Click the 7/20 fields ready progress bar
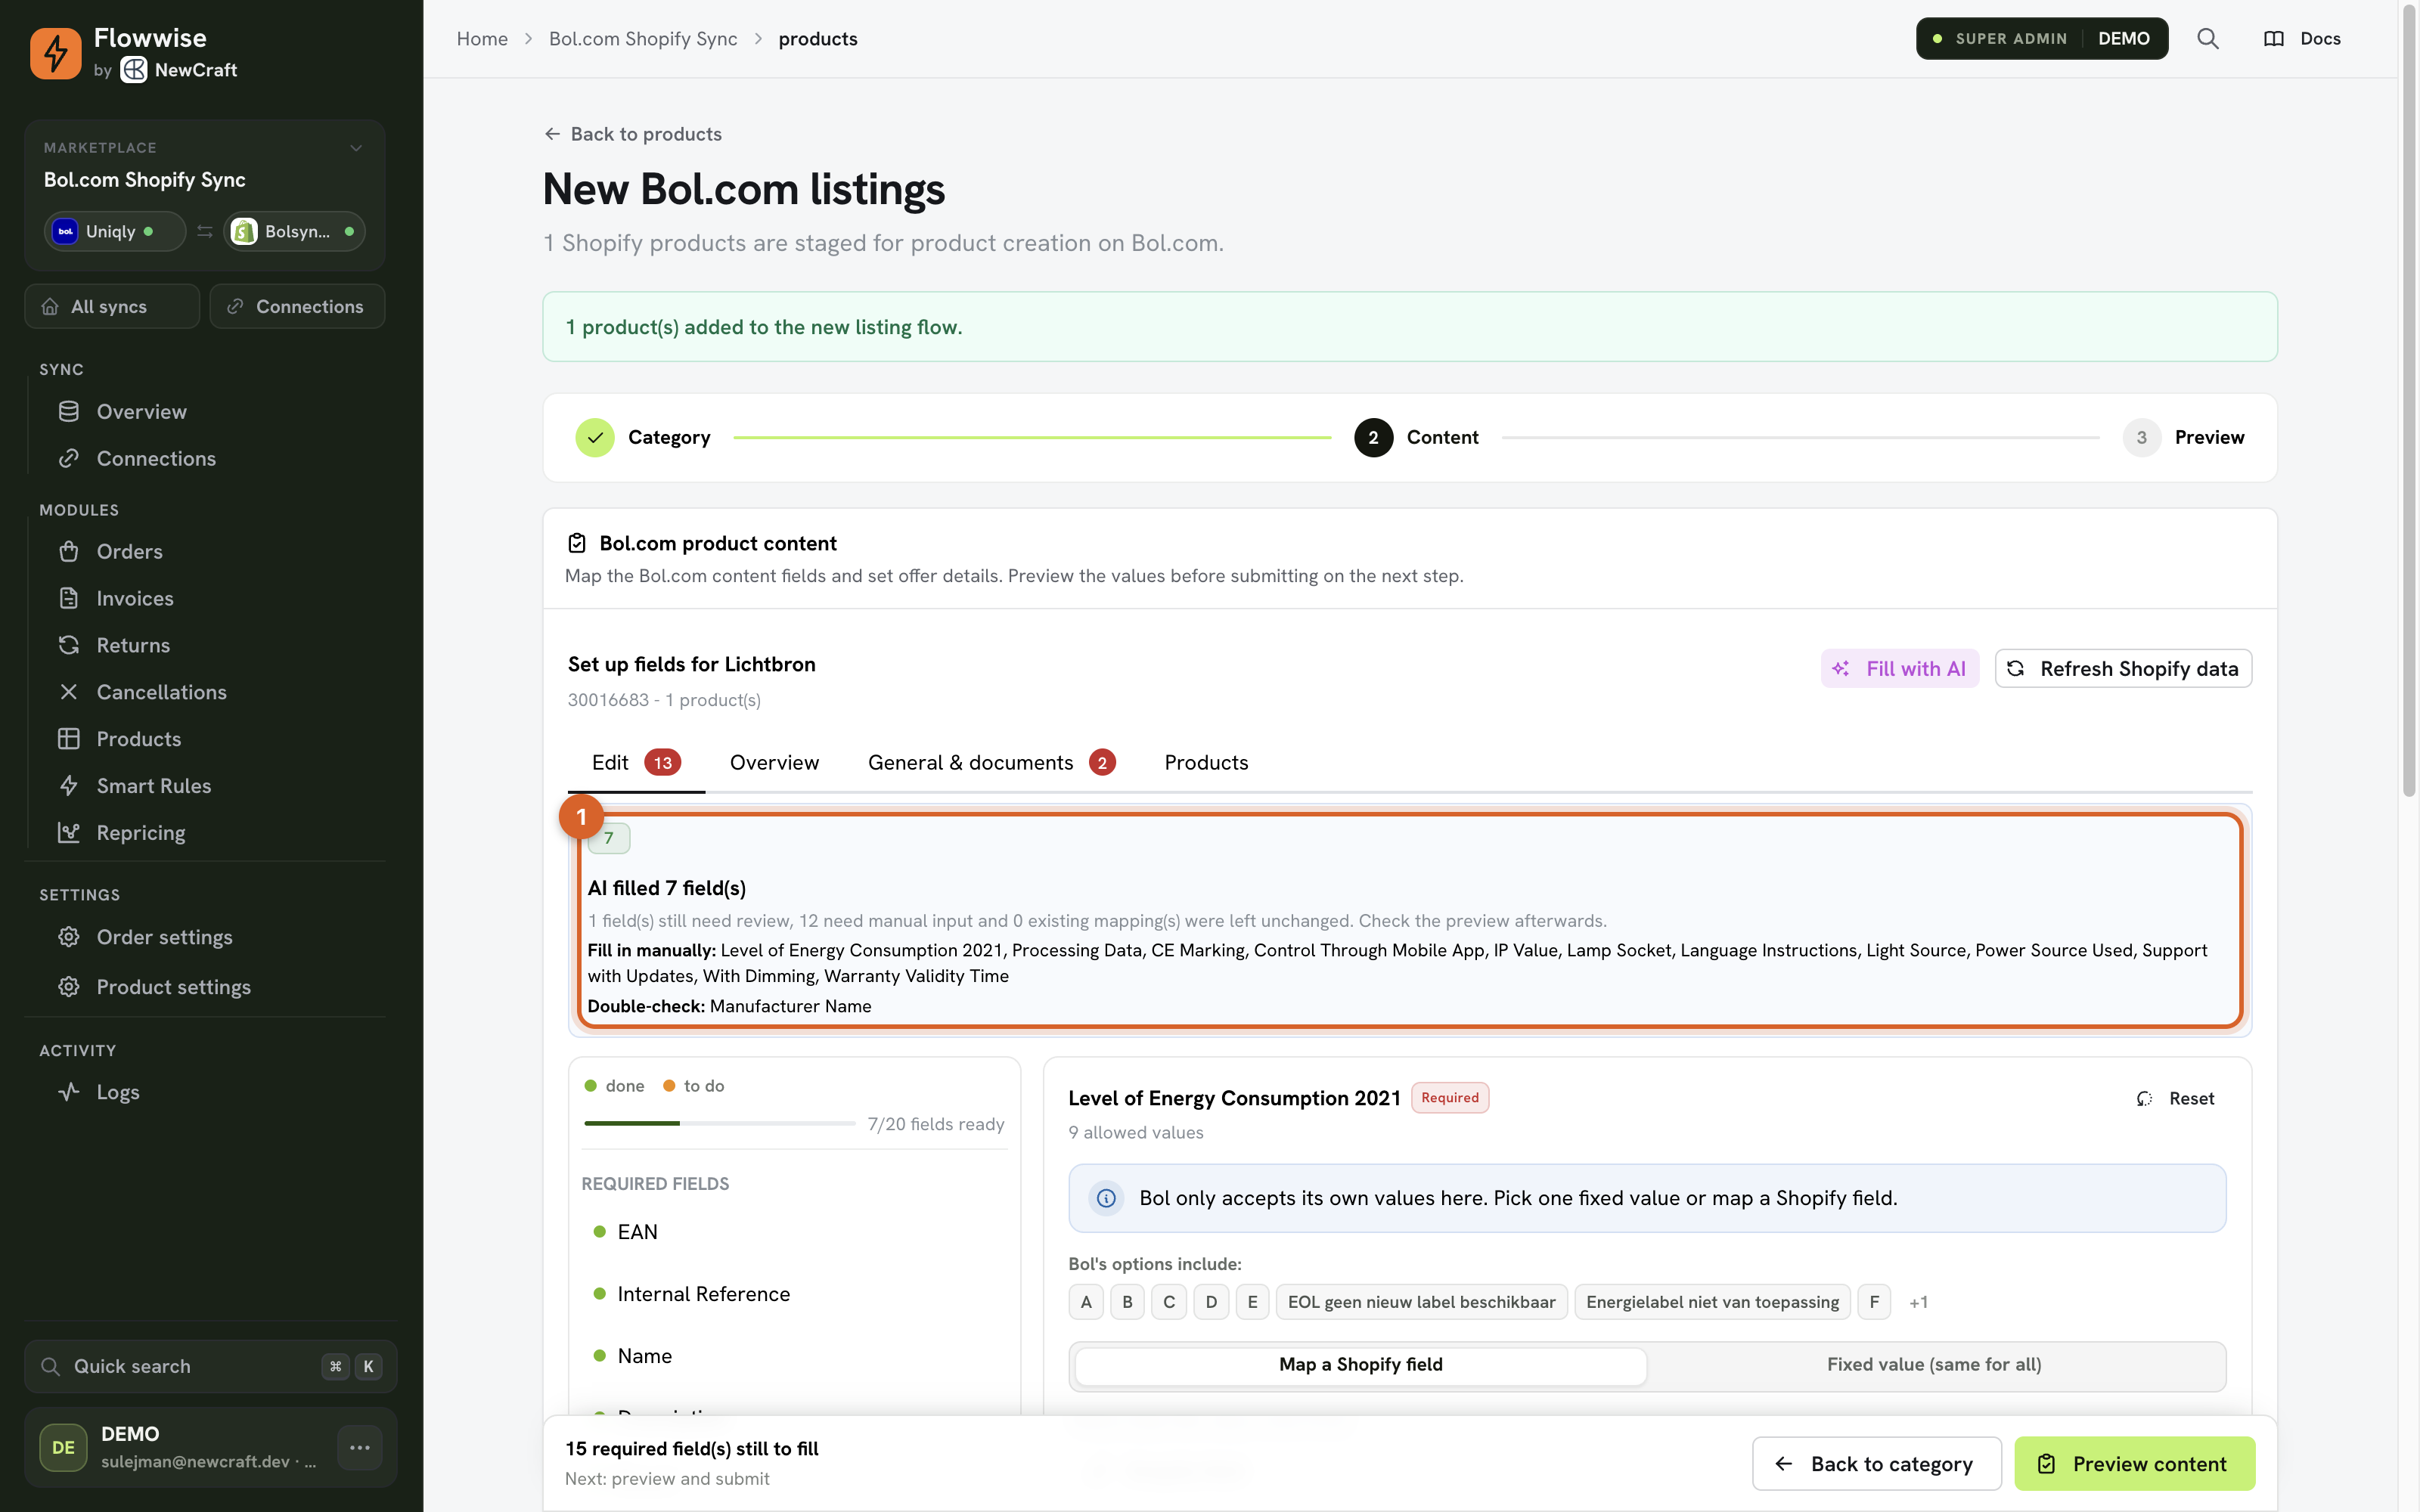 point(719,1124)
